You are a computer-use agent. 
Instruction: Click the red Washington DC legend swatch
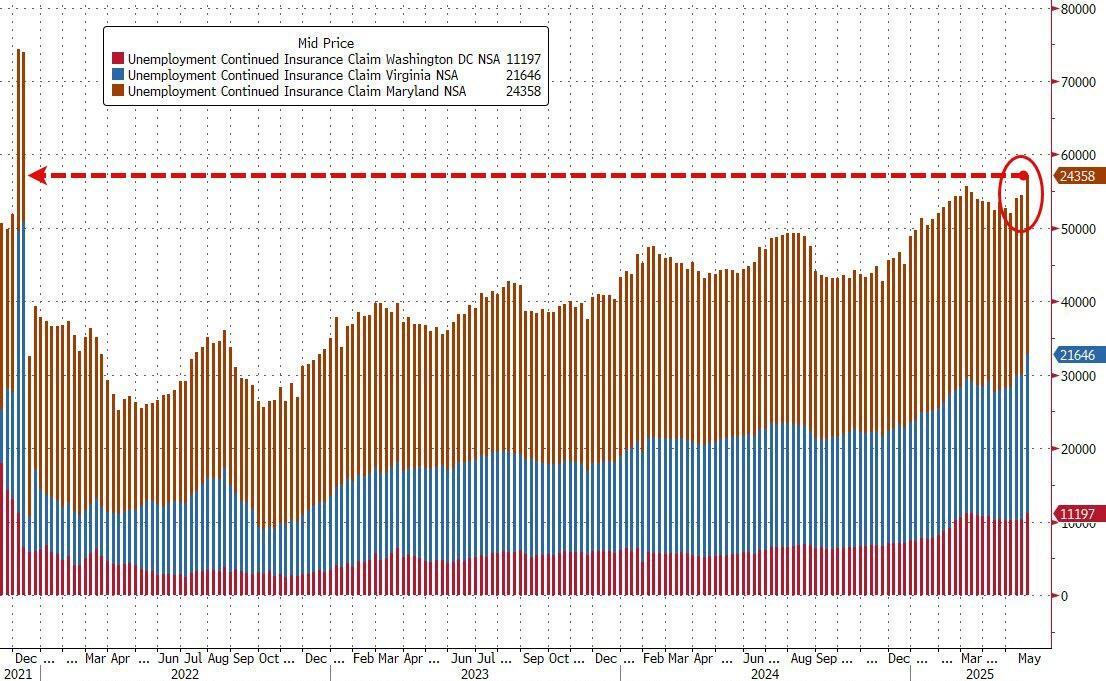coord(119,60)
